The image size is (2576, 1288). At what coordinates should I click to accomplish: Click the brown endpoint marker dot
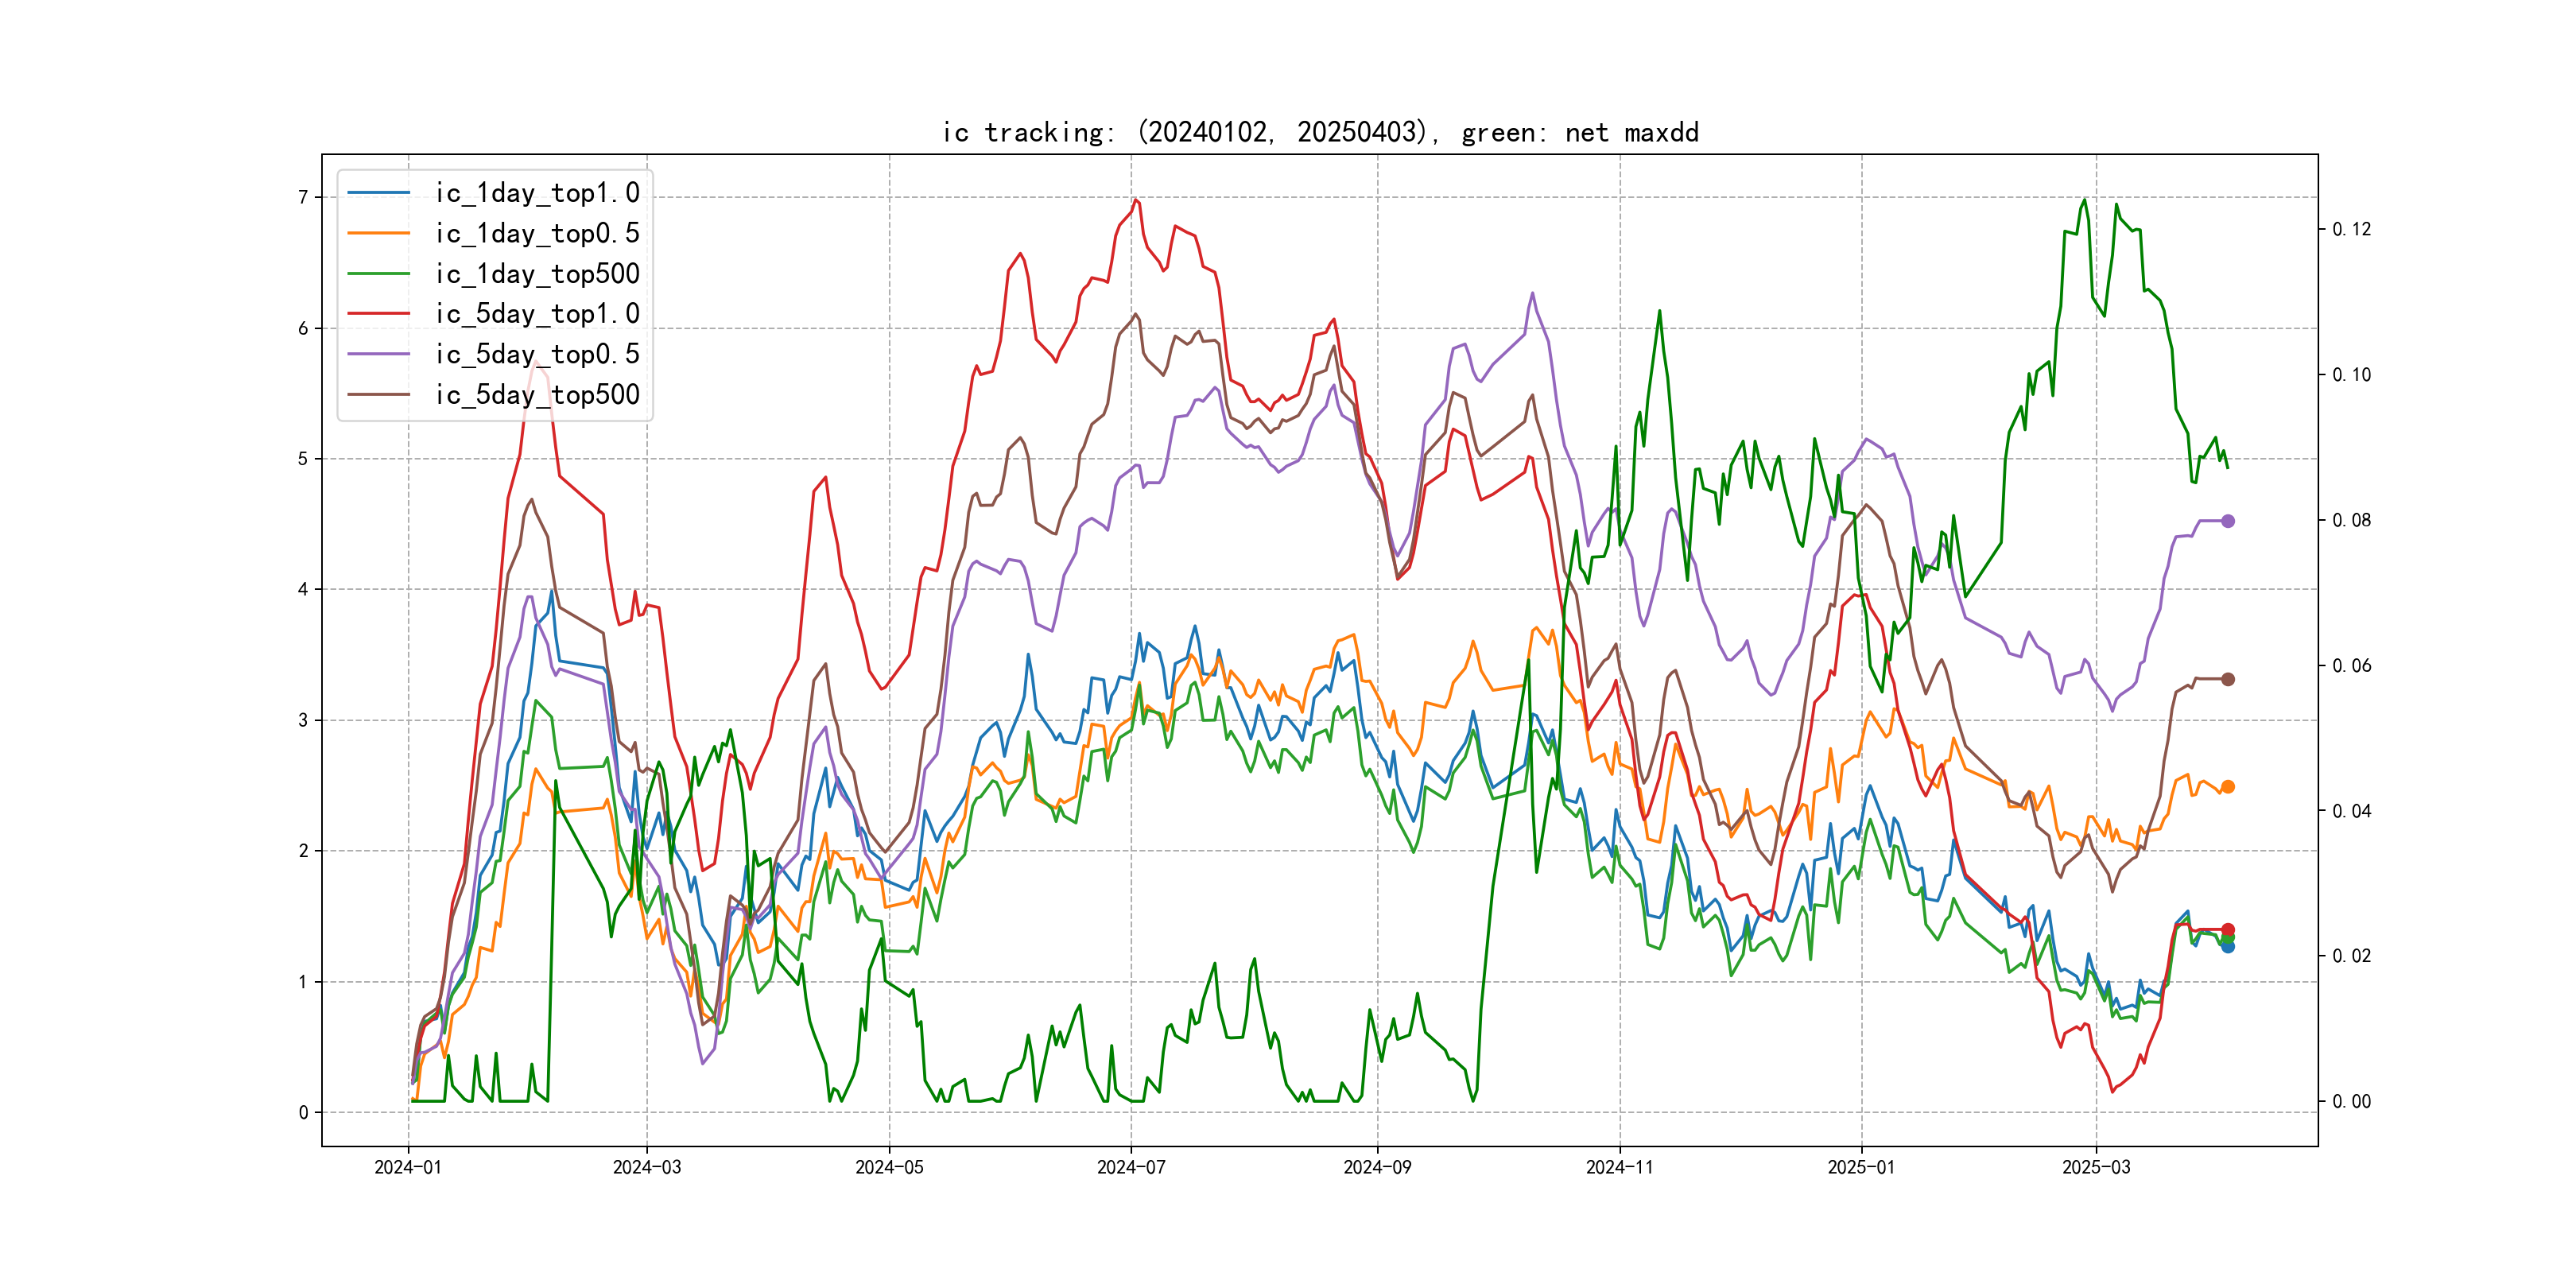click(2228, 679)
